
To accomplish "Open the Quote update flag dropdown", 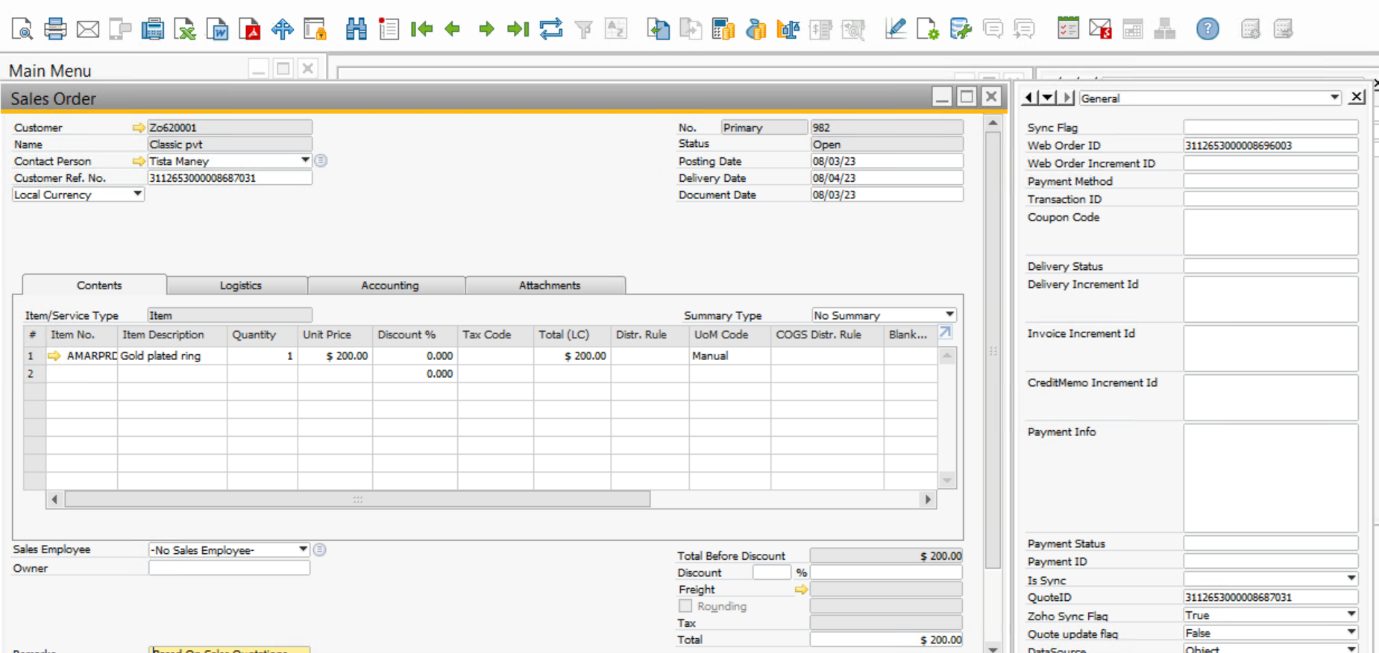I will (1351, 633).
